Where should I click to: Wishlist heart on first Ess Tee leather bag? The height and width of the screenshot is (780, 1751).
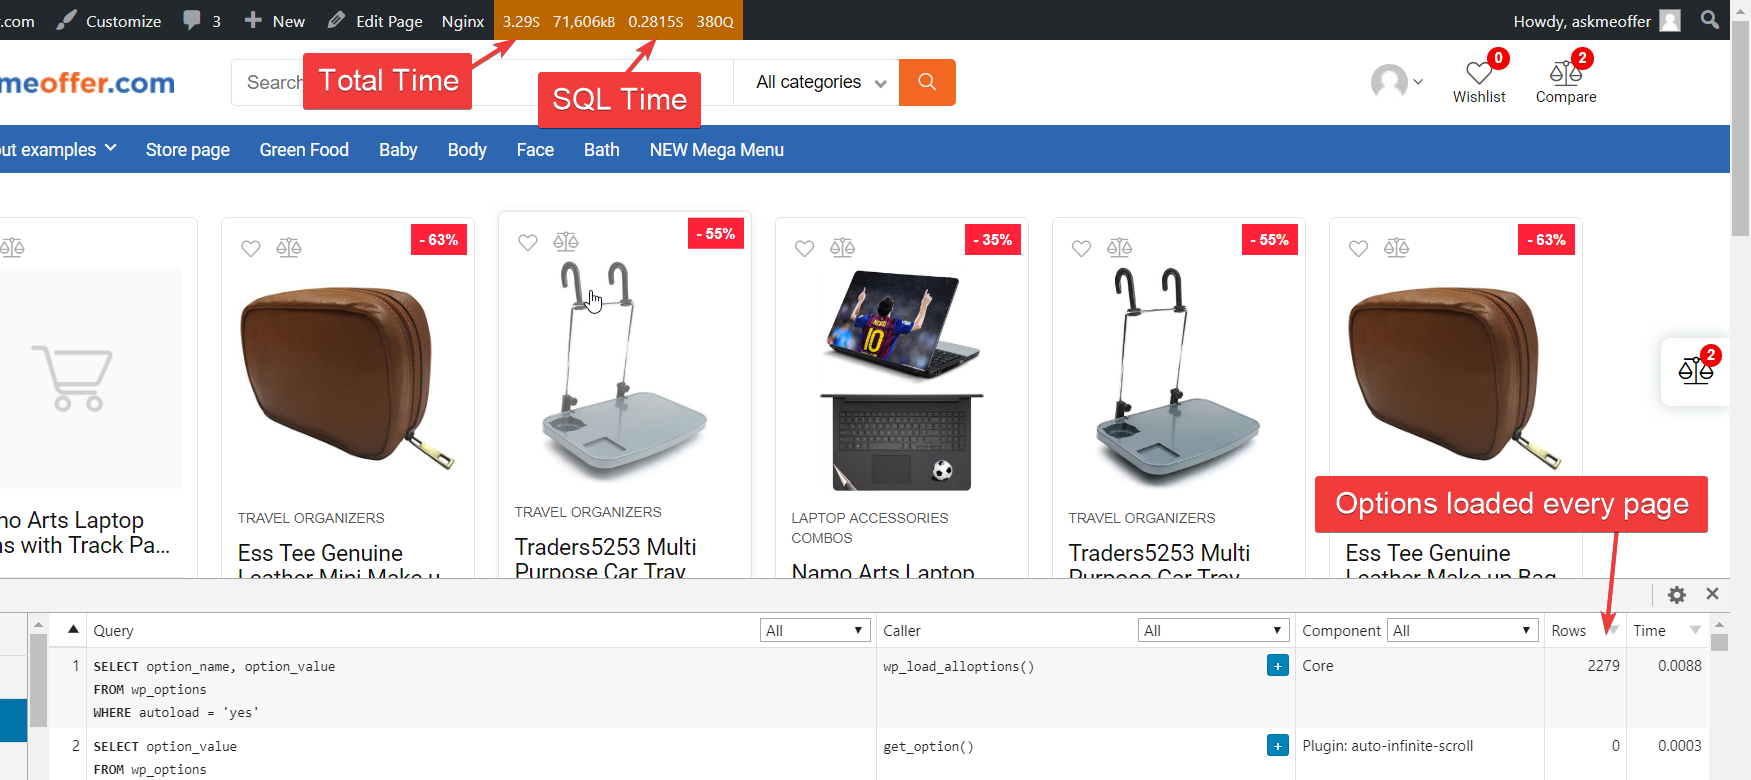(251, 248)
